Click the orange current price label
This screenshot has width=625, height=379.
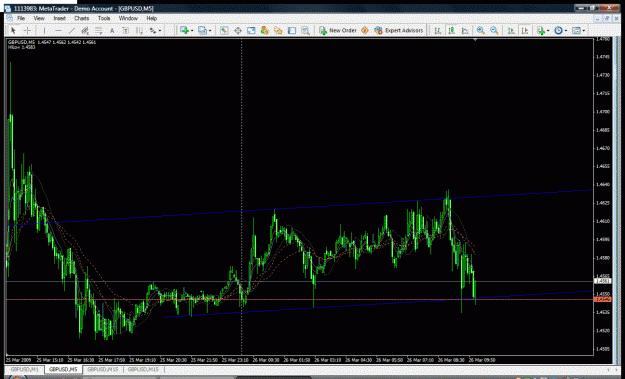[x=602, y=299]
